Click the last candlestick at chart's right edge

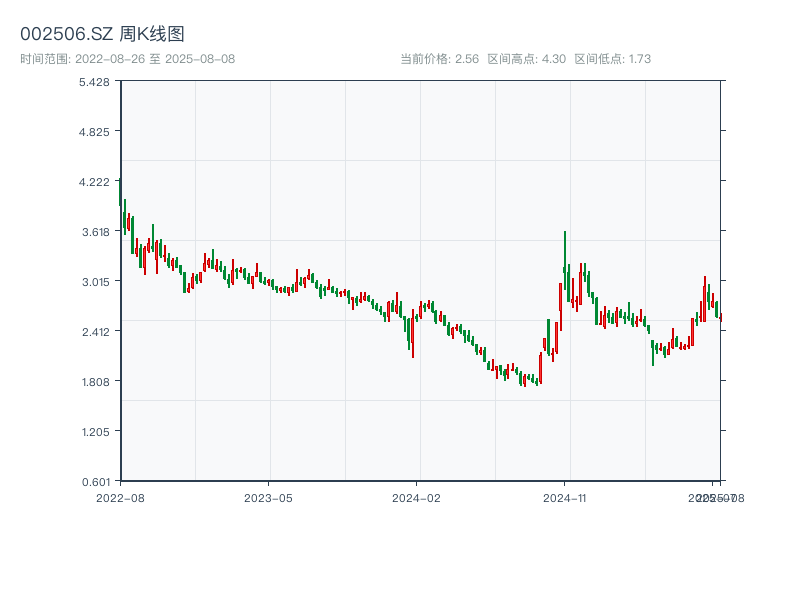720,316
